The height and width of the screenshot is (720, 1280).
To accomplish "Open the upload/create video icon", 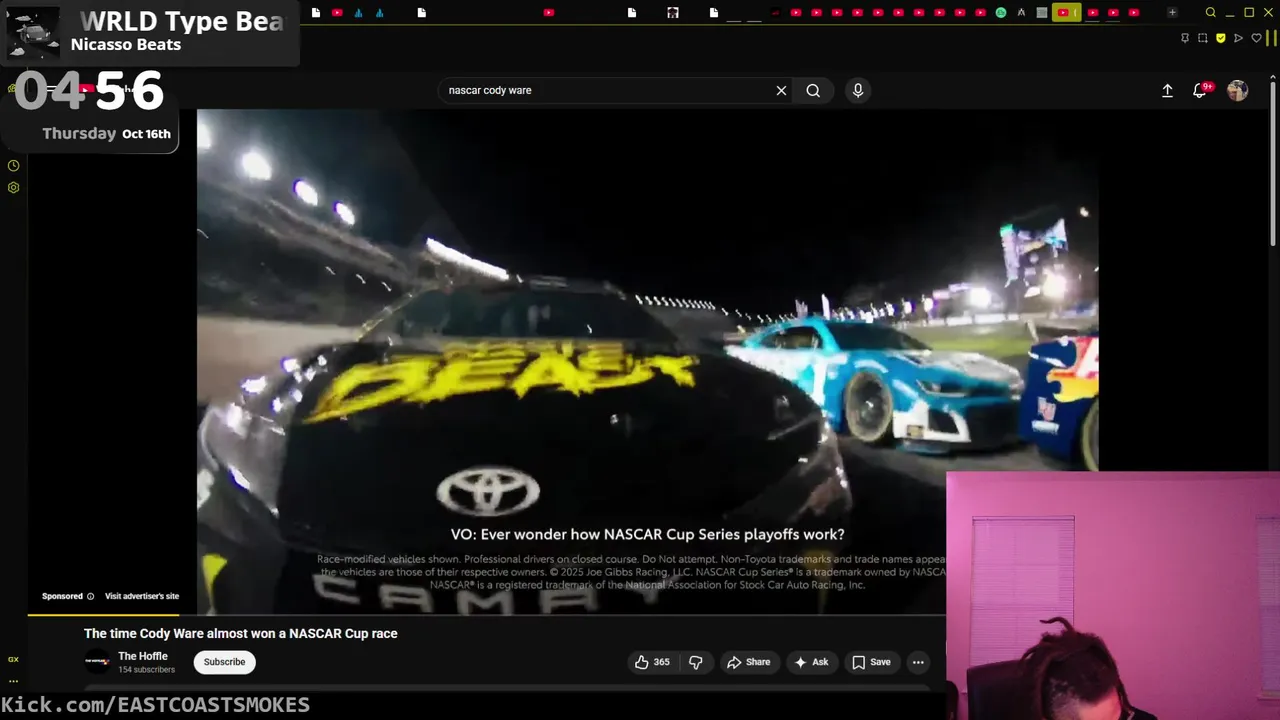I will [x=1167, y=90].
